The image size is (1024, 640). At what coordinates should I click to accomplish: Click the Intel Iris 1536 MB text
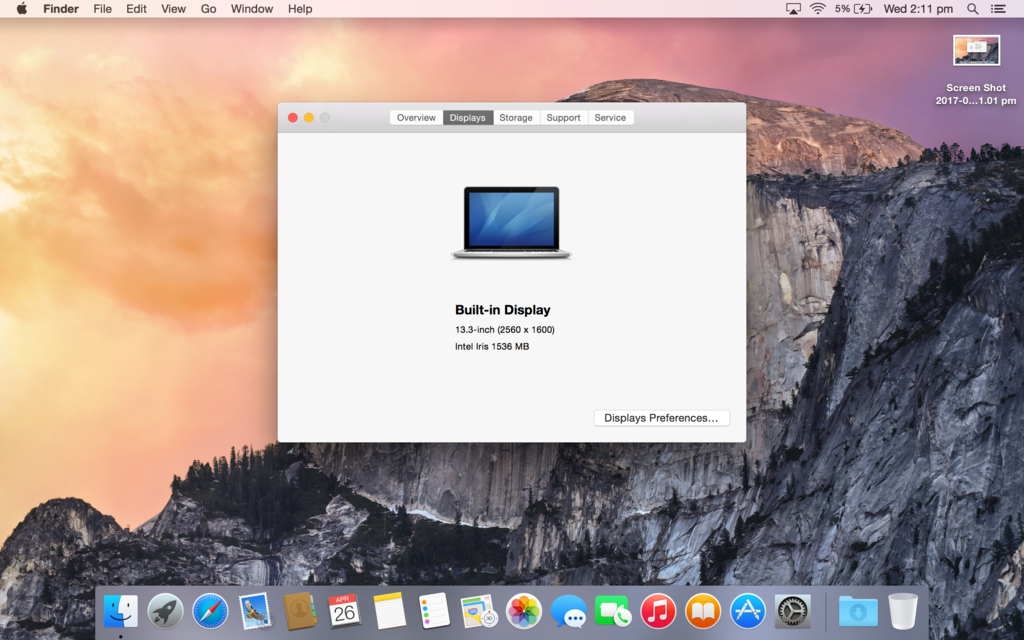(x=492, y=347)
